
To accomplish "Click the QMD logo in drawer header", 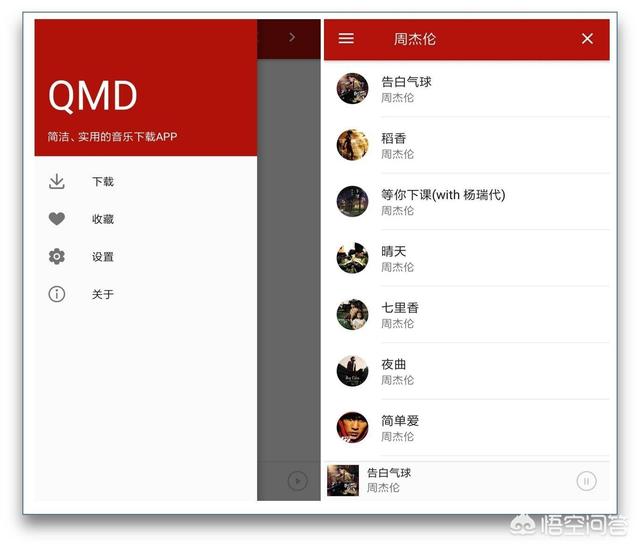I will pos(93,95).
